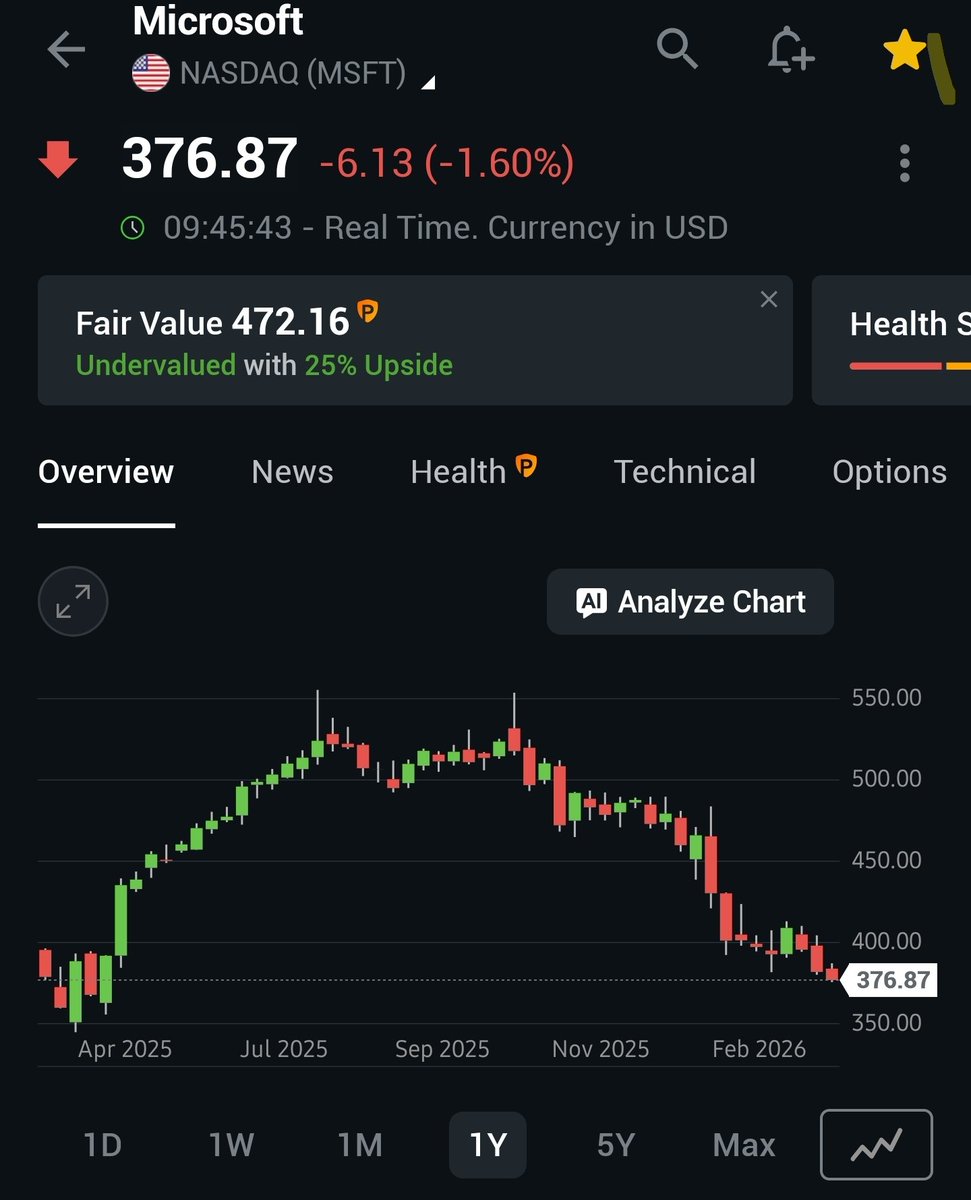Screen dimensions: 971x1200
Task: Tap the Apr 2025 axis label
Action: [x=125, y=1049]
